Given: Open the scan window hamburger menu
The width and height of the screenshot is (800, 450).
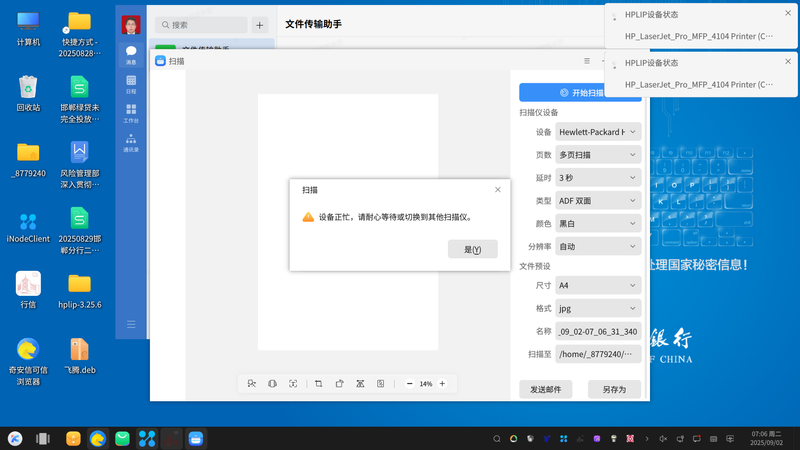Looking at the screenshot, I should point(586,61).
